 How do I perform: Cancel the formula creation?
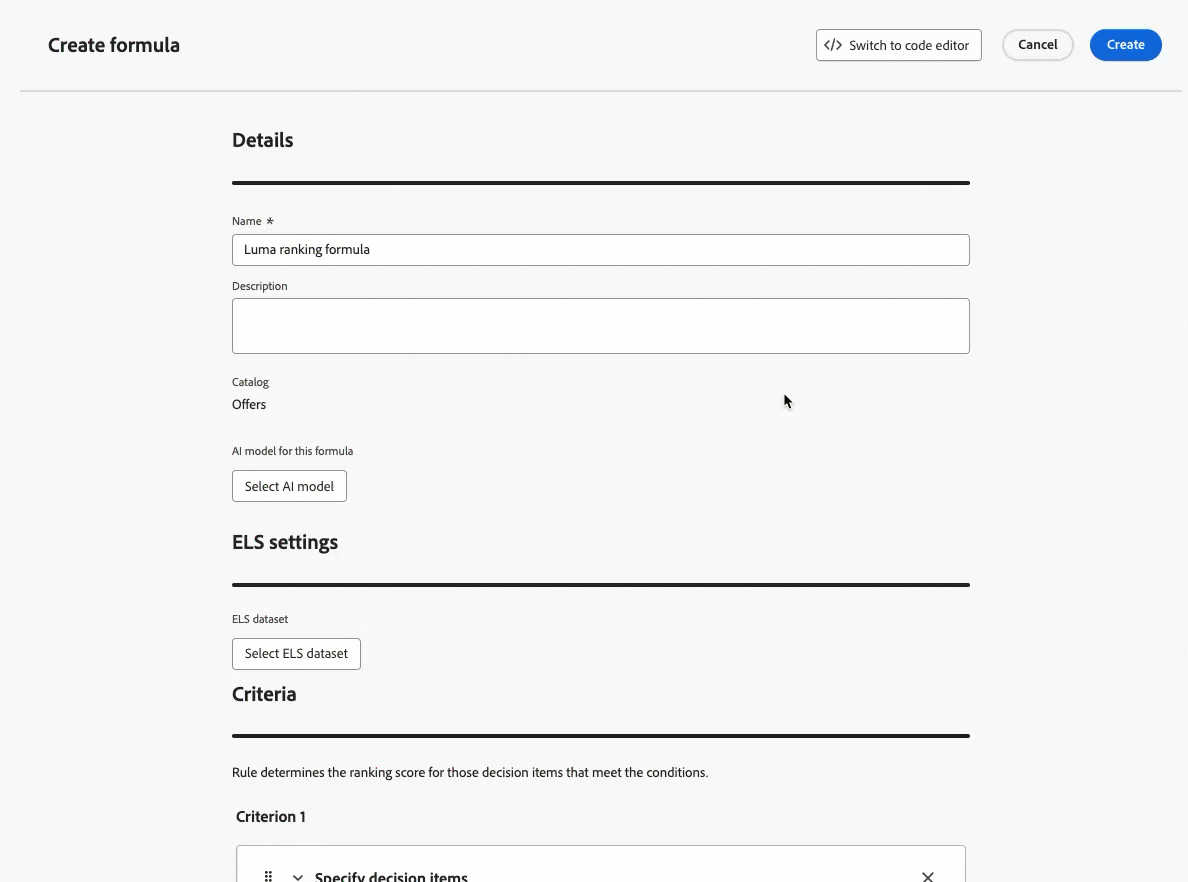point(1037,45)
